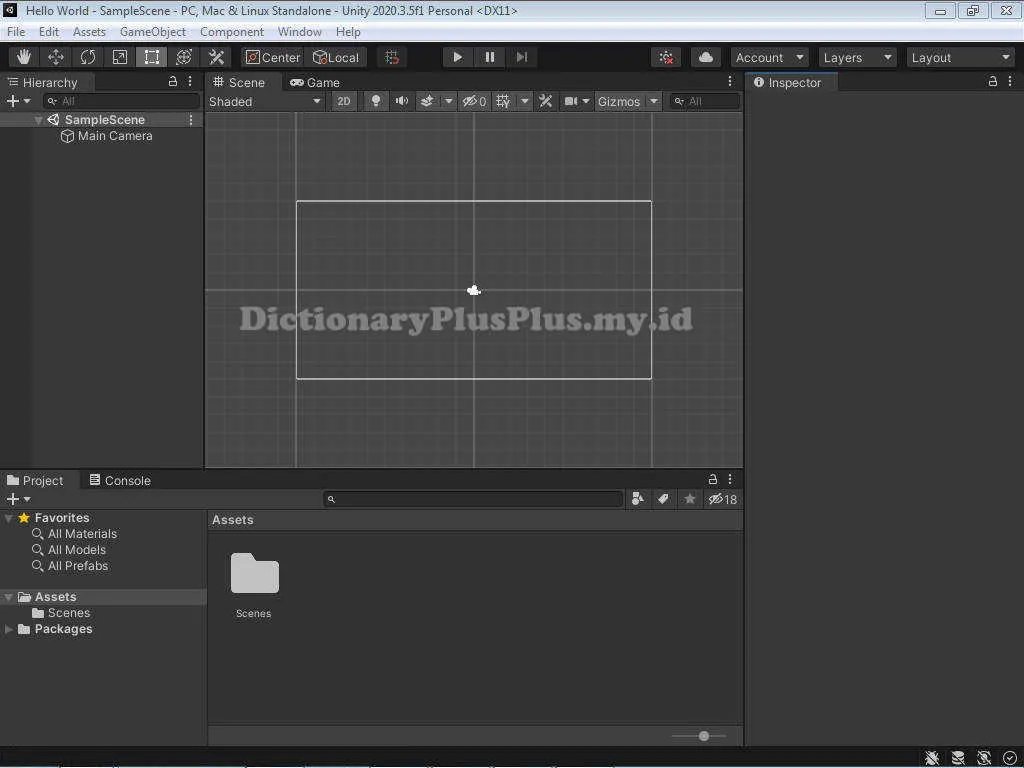Open the Layout dropdown
Screen dimensions: 1024x768
coord(961,57)
